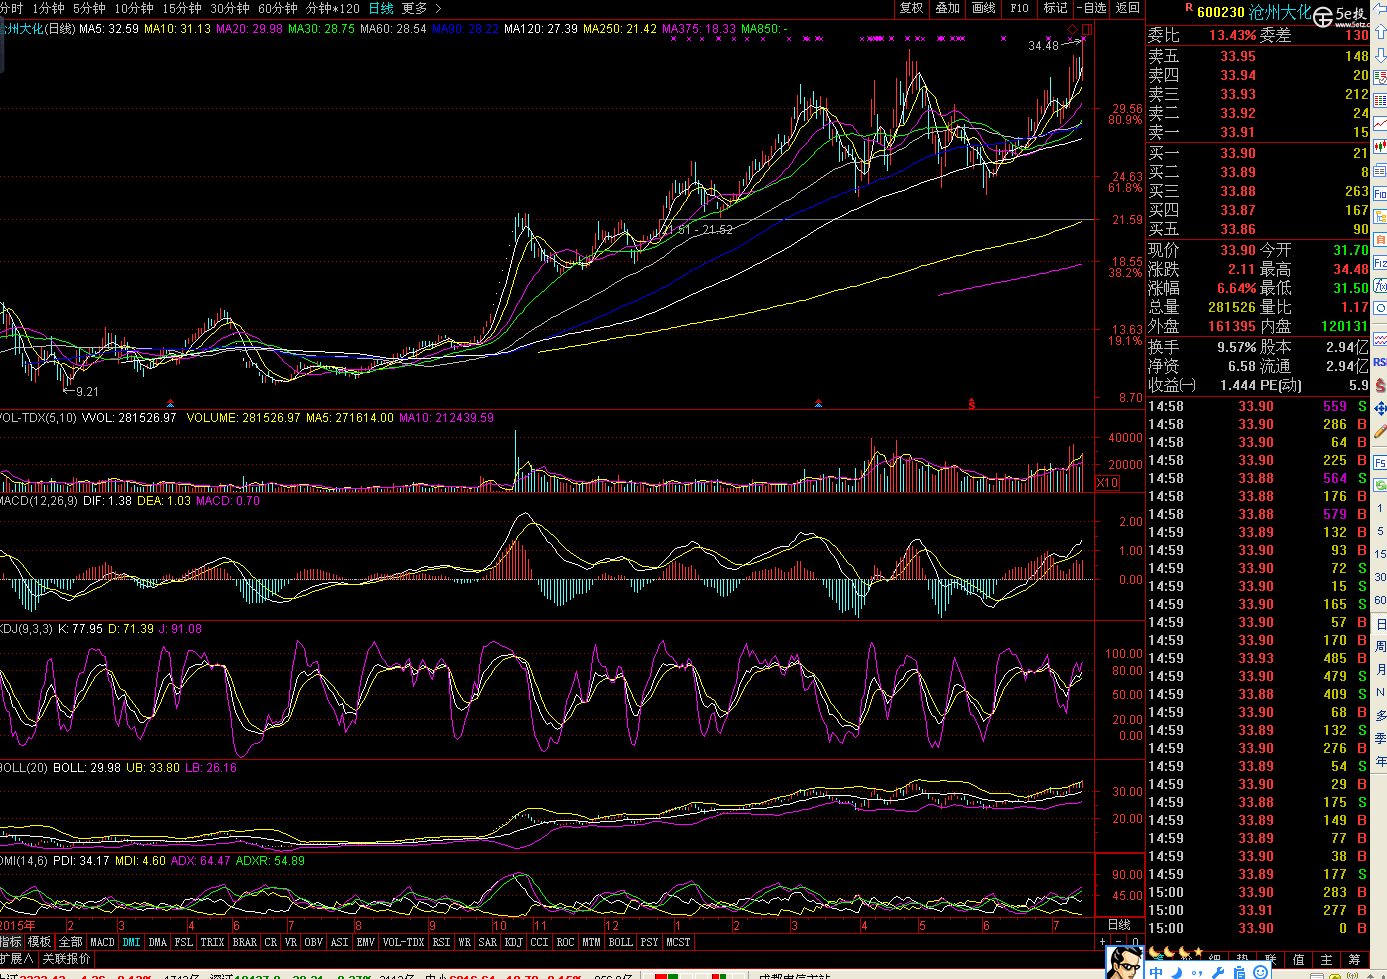The image size is (1387, 979).
Task: Click the back arrow icon in right sidebar
Action: 1380,8
